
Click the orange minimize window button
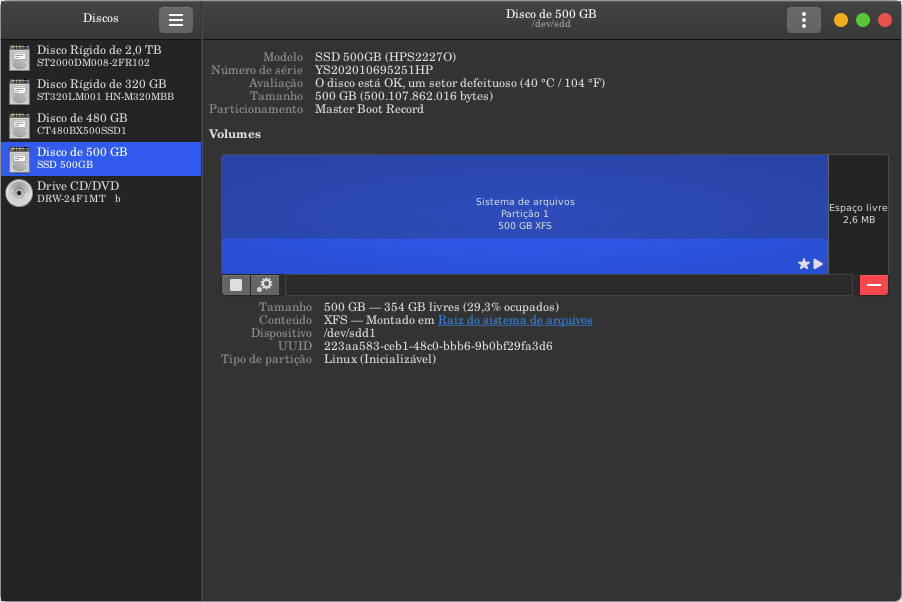[x=840, y=20]
